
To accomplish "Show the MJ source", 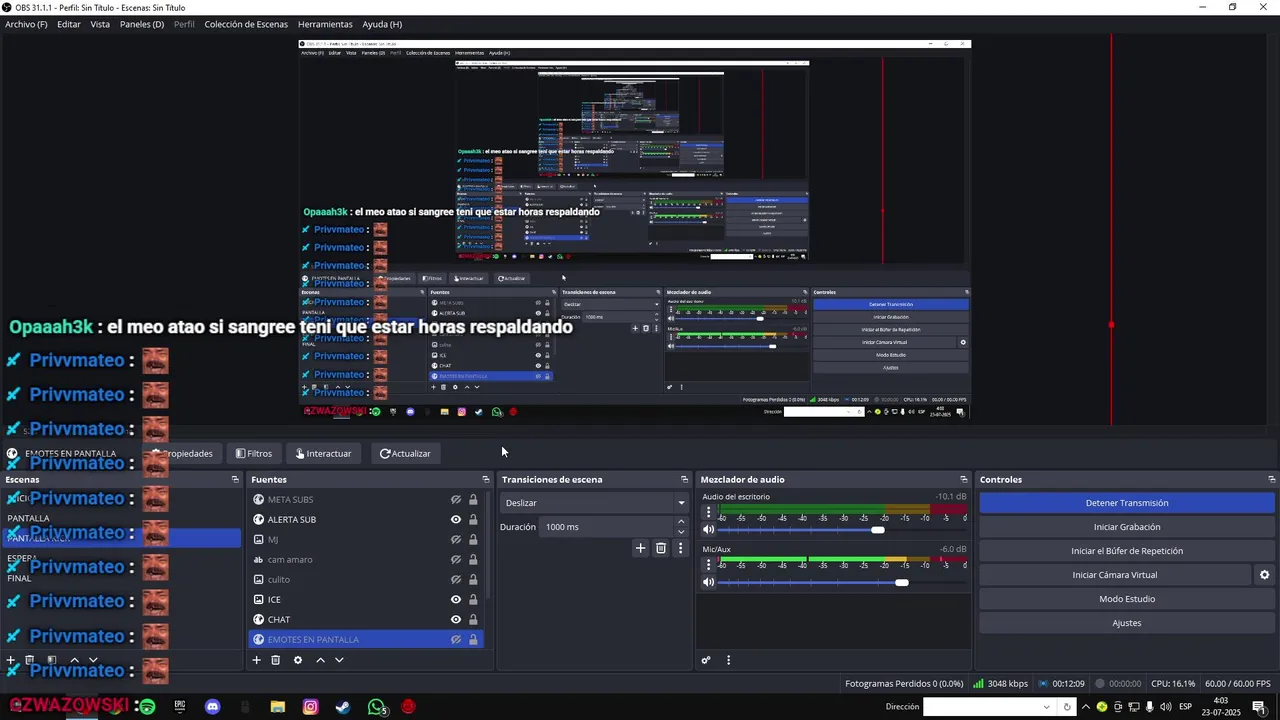I will click(x=456, y=540).
